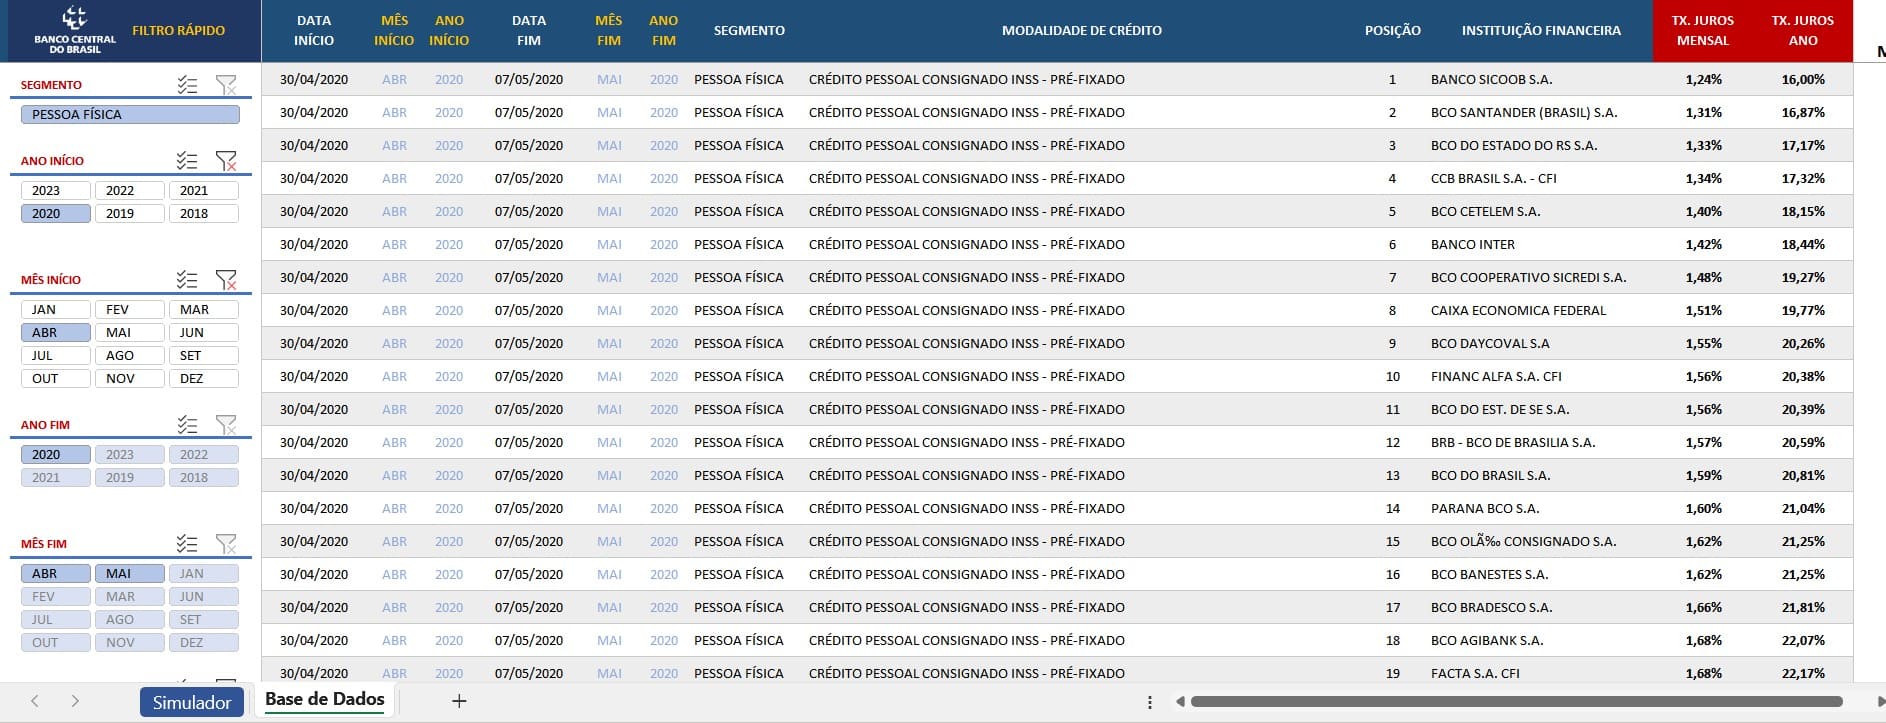Click the TX. JUROS MENSAL red header
1886x723 pixels.
click(x=1703, y=30)
